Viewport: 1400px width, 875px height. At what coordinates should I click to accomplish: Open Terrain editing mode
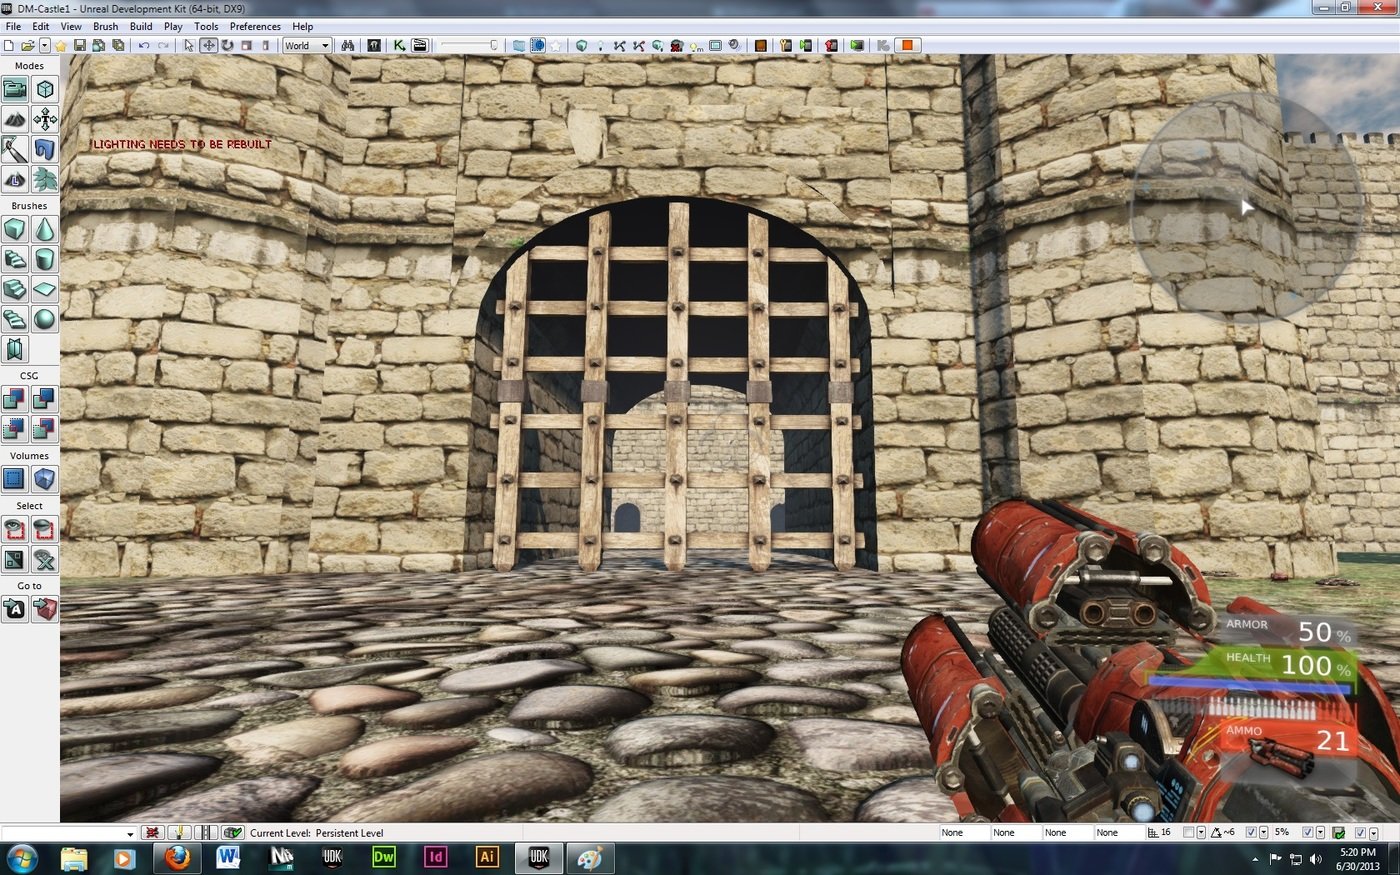[15, 120]
